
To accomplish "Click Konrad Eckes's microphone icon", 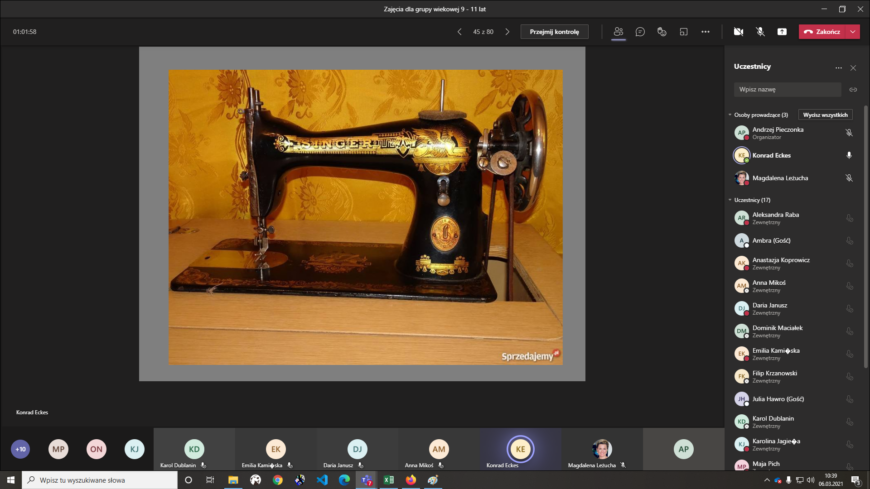I will pyautogui.click(x=849, y=155).
